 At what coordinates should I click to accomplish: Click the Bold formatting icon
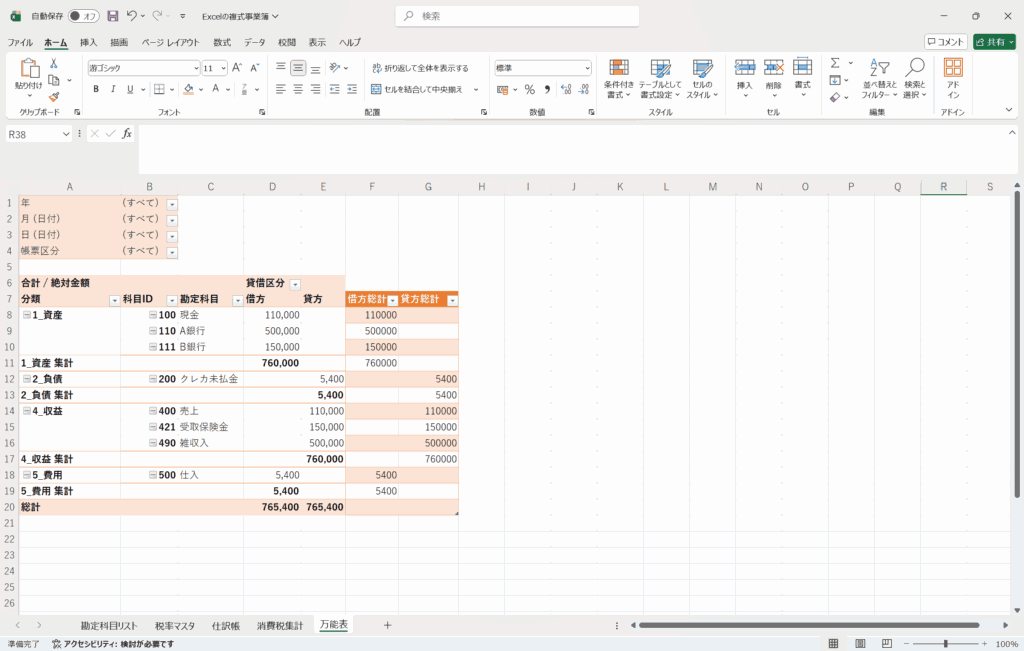tap(96, 89)
